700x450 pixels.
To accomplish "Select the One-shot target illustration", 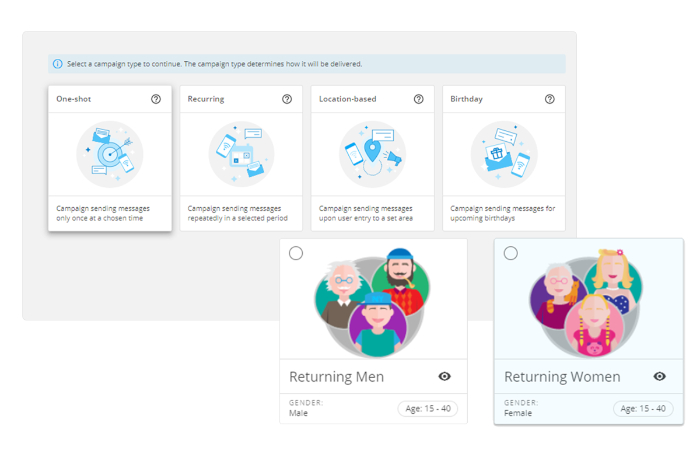I will tap(110, 154).
